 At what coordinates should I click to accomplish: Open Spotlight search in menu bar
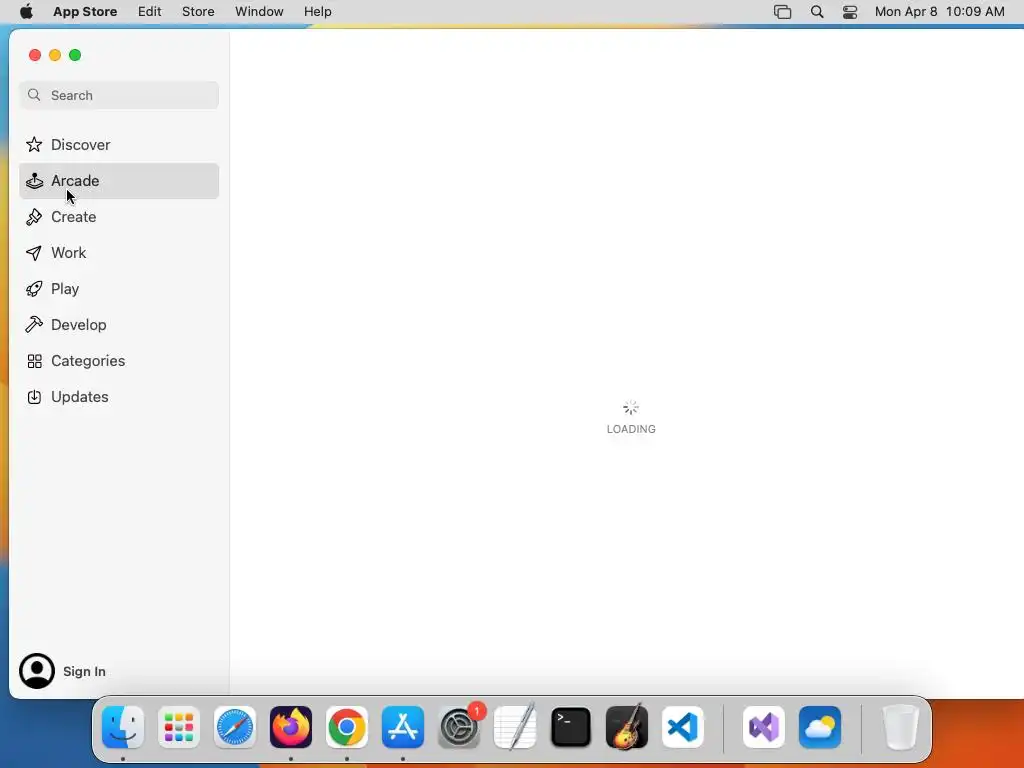coord(817,12)
